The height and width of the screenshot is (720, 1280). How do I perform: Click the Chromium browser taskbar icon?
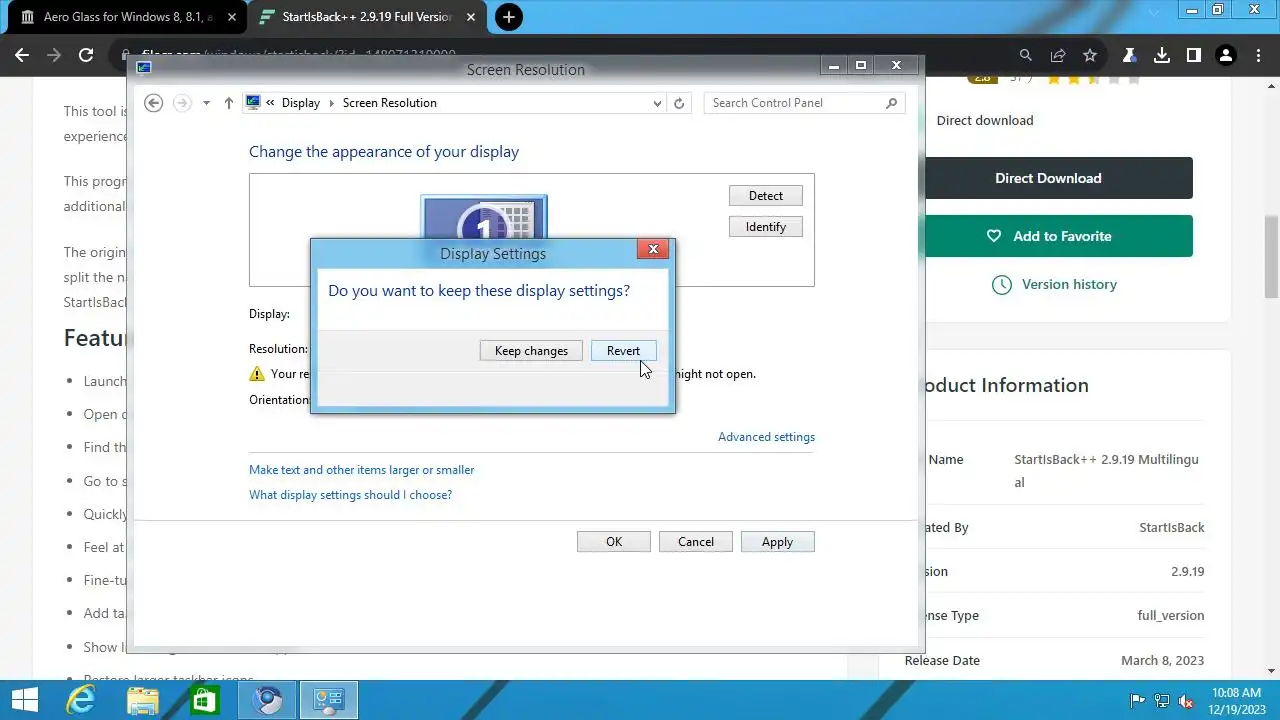click(267, 700)
